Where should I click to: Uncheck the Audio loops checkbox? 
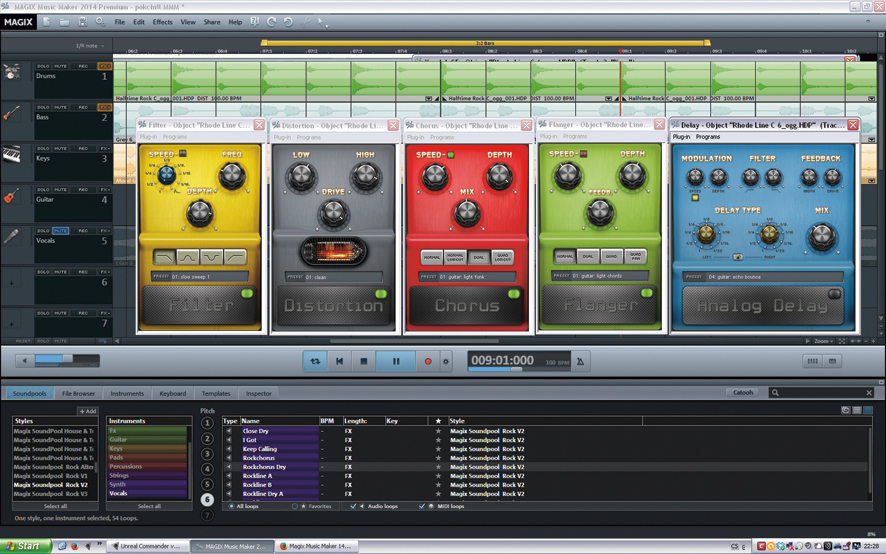pos(353,507)
